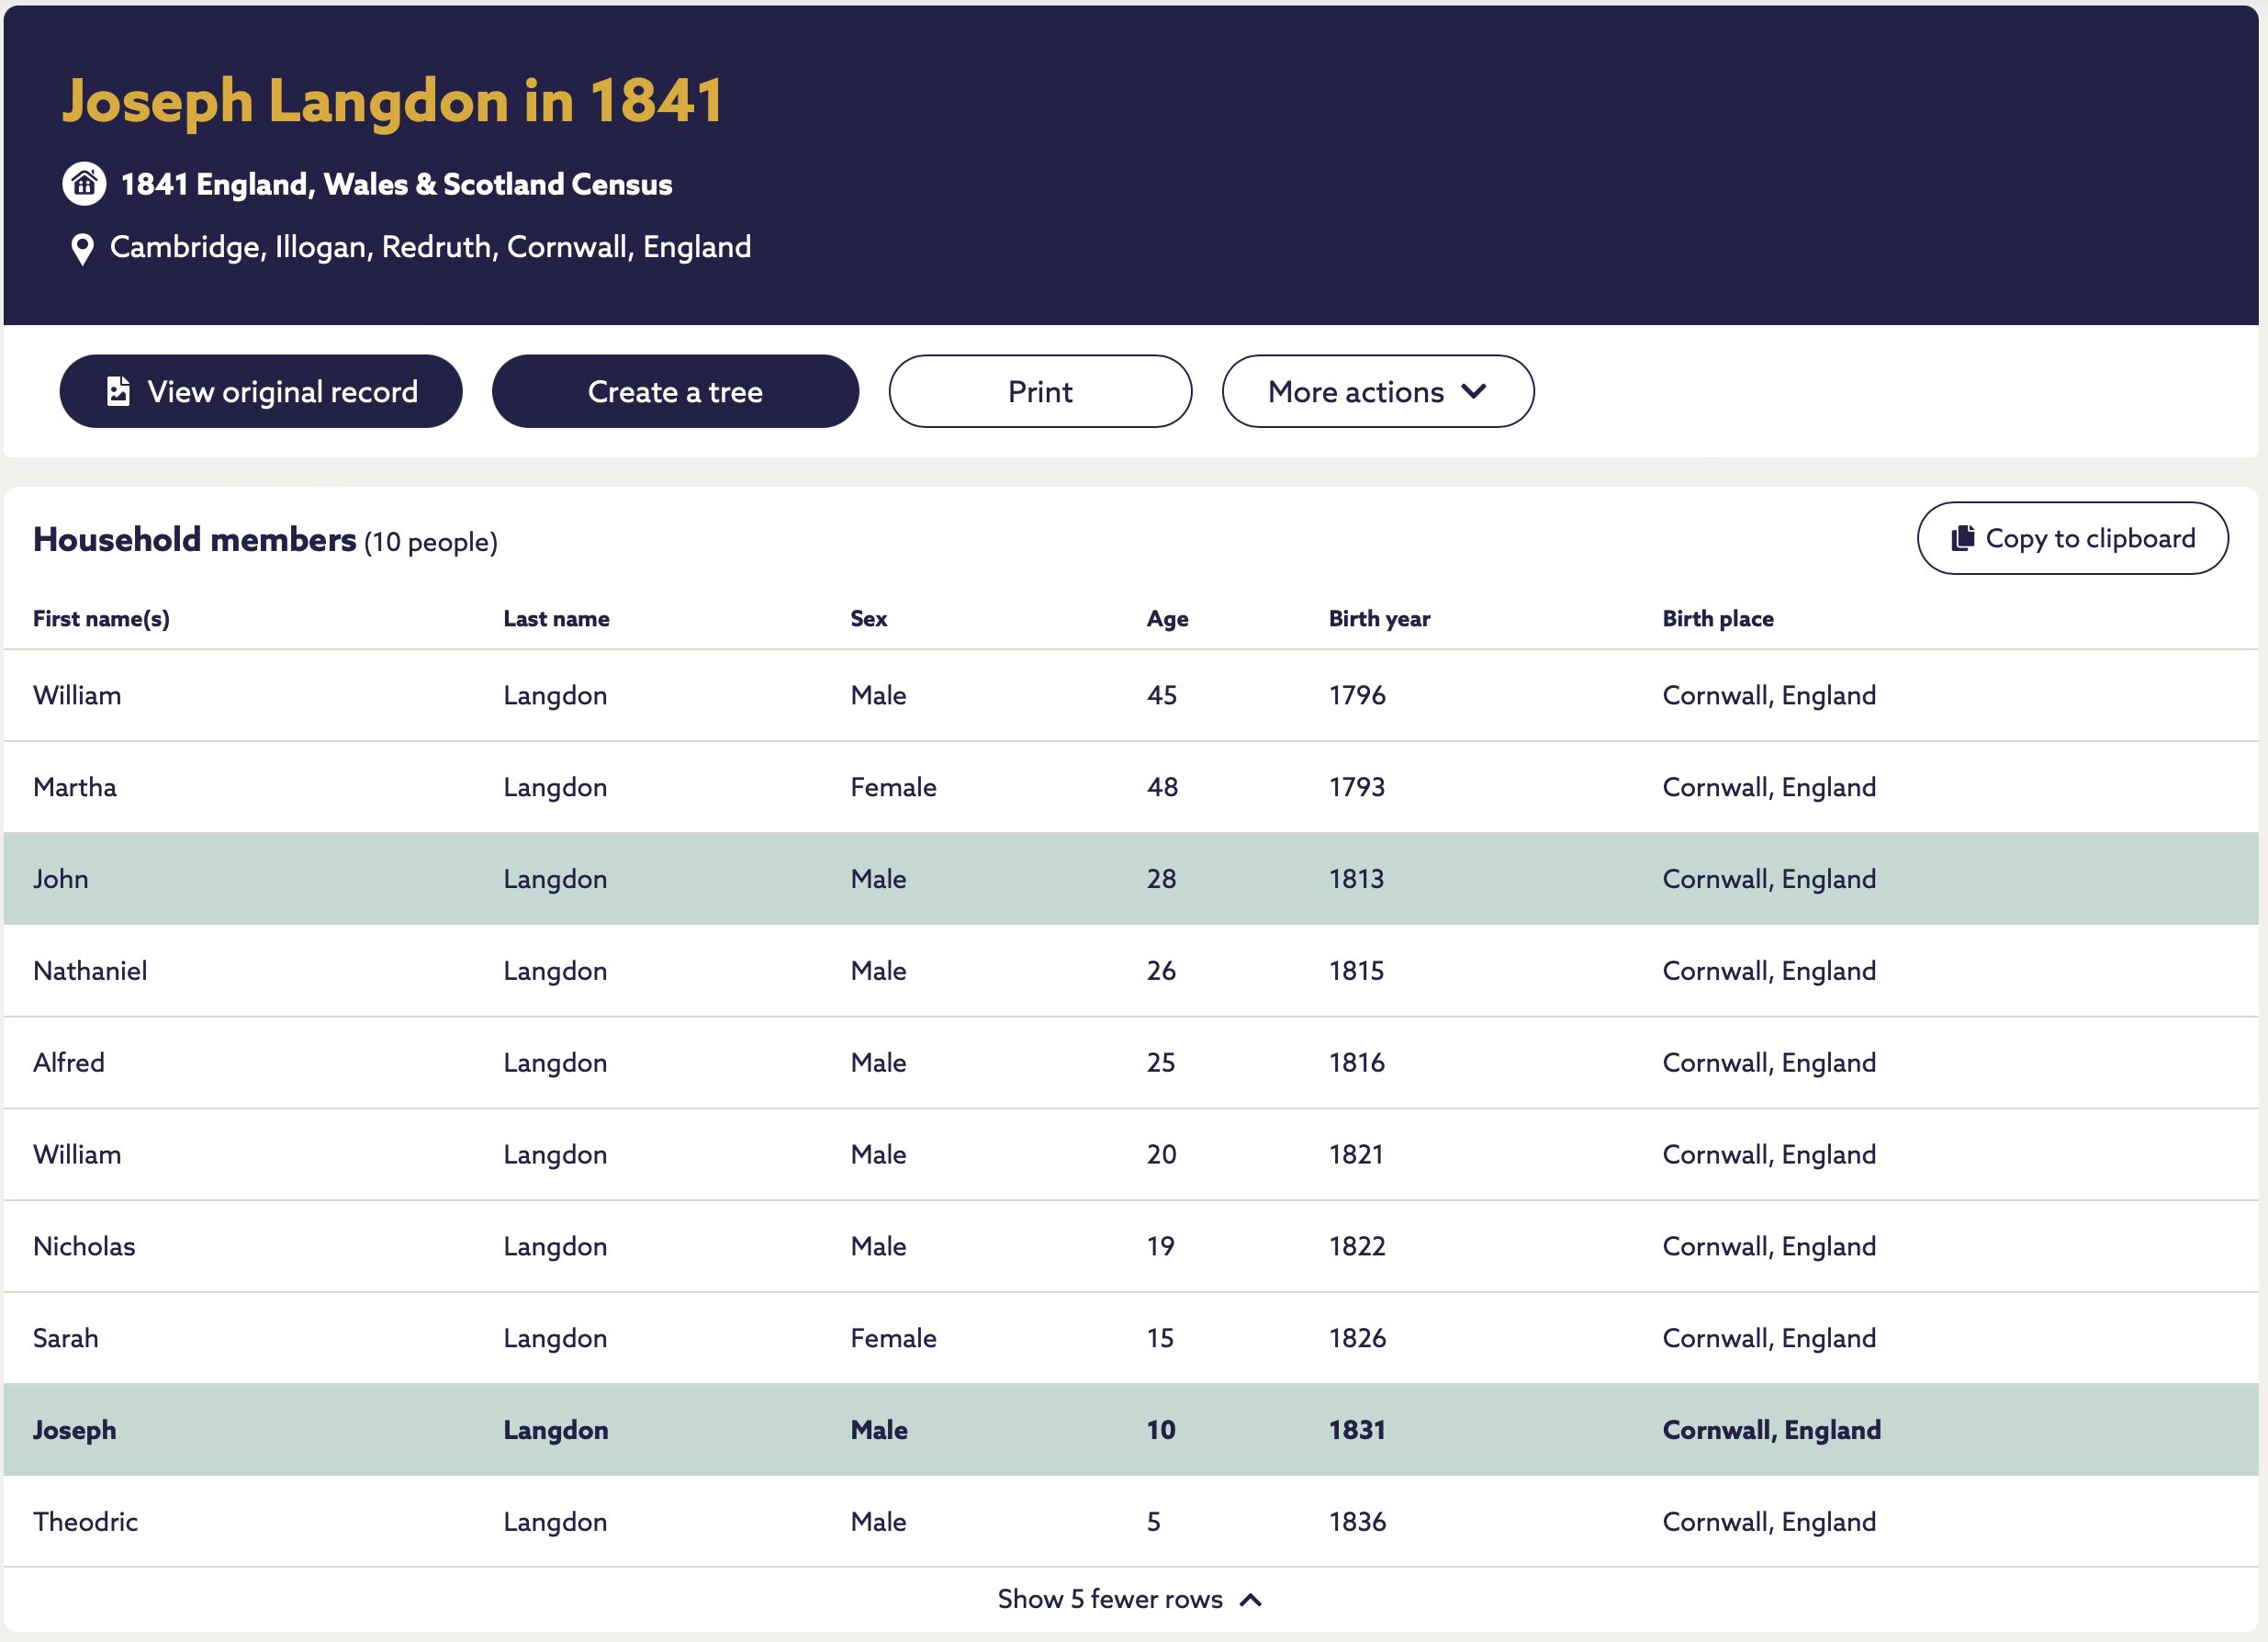
Task: Click the First name(s) column header
Action: point(101,619)
